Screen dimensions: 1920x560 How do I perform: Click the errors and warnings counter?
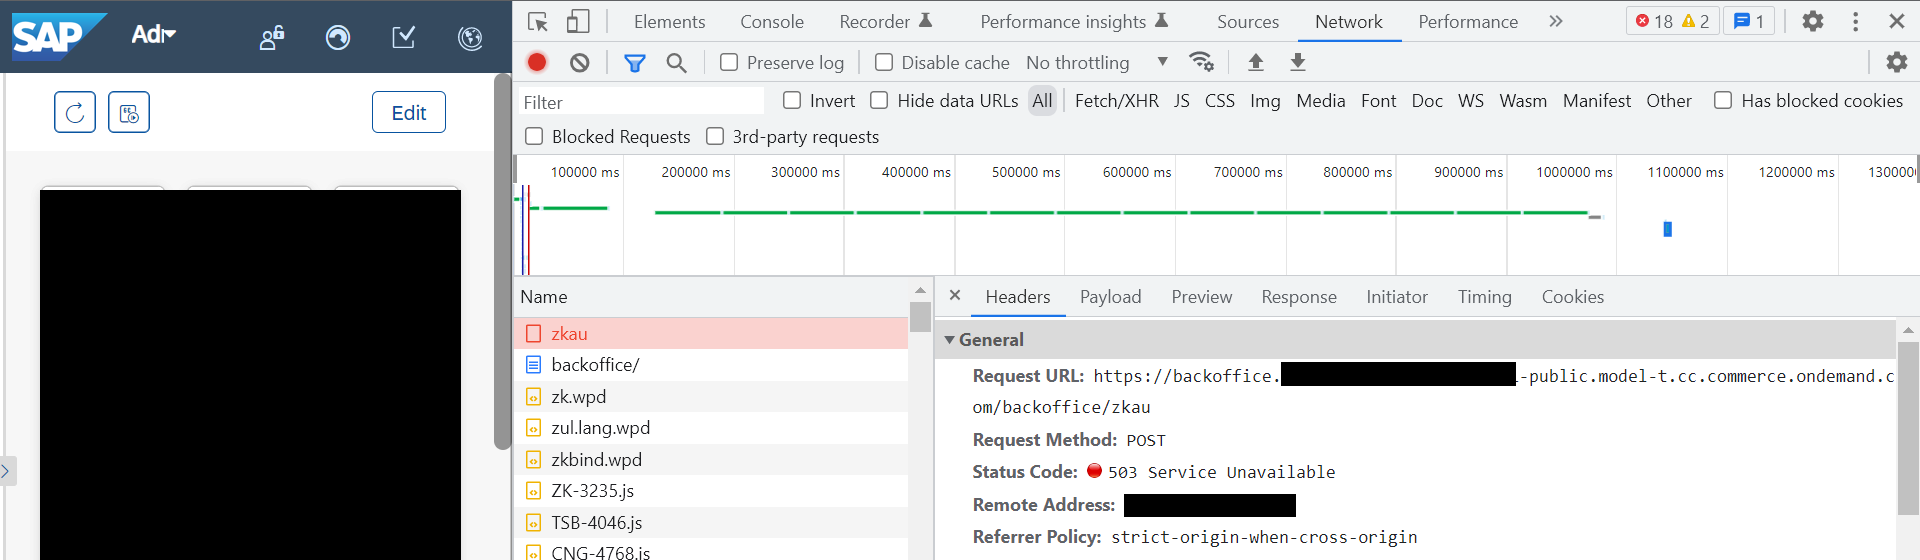click(x=1672, y=21)
